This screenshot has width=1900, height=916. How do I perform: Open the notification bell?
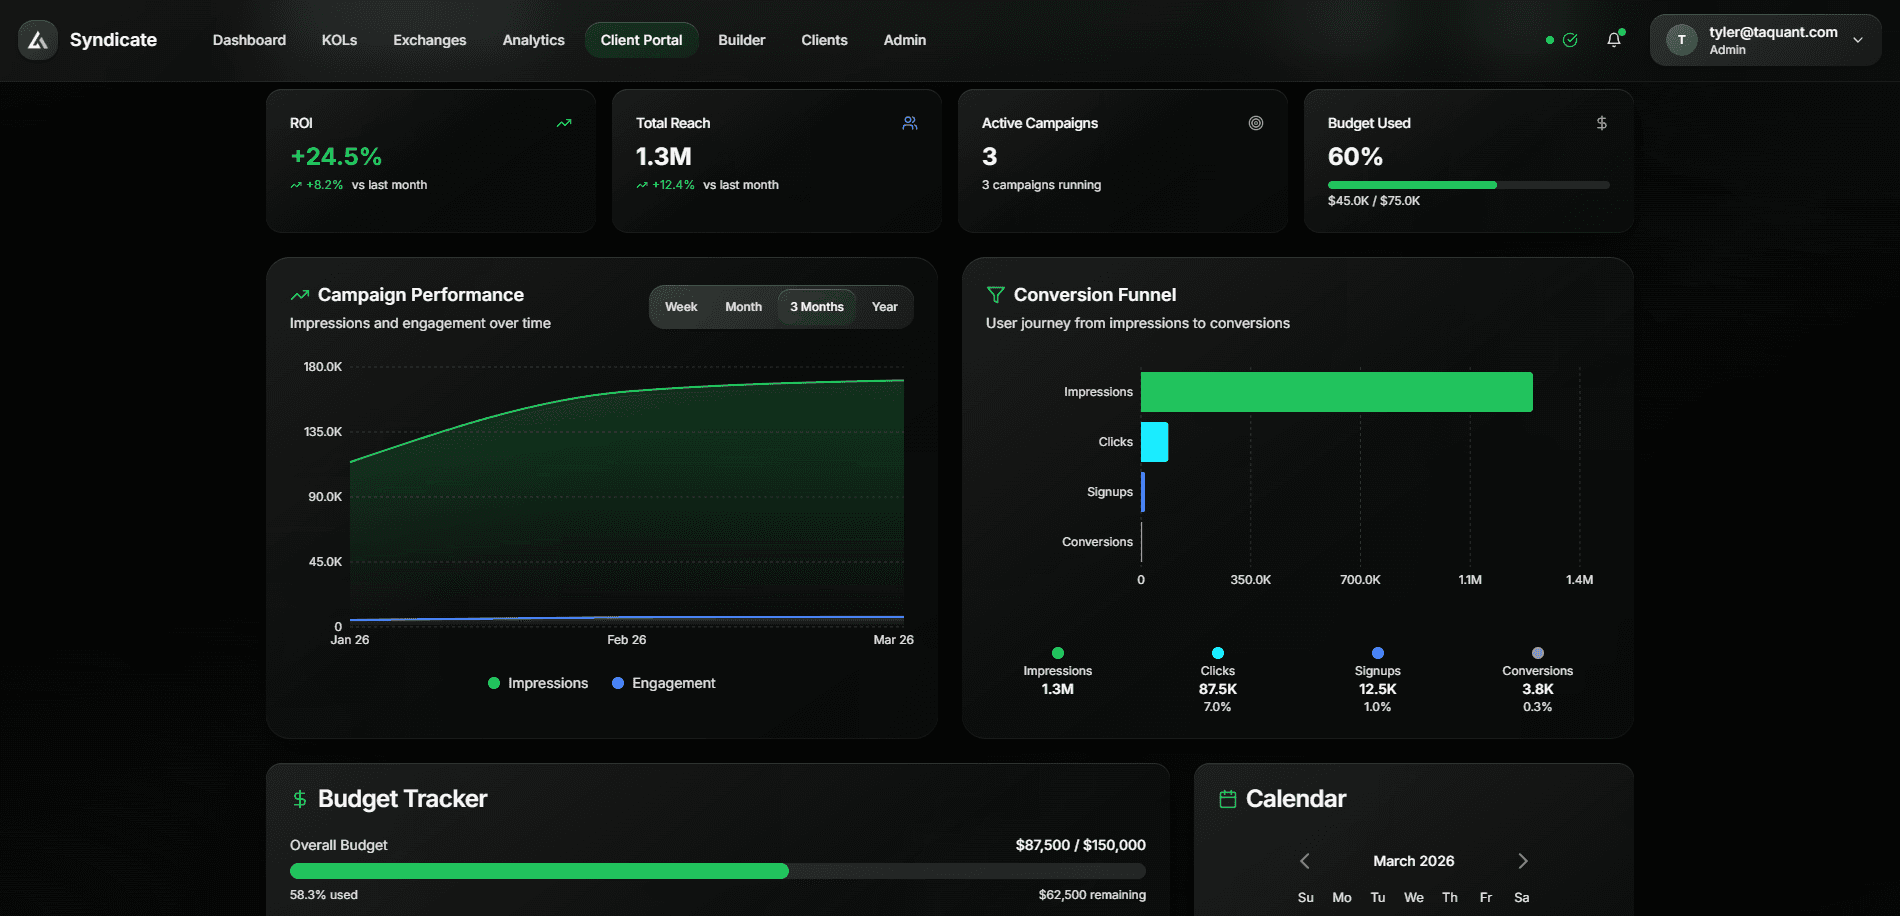pyautogui.click(x=1613, y=40)
